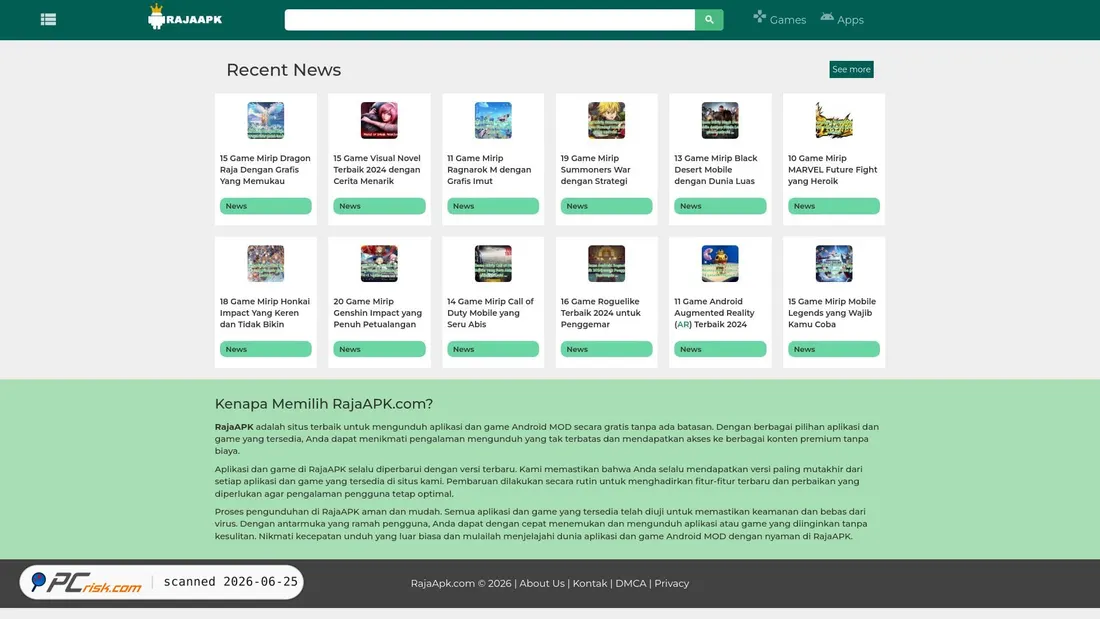Open MARVEL Future Fight article thumbnail
1100x619 pixels.
click(x=833, y=120)
